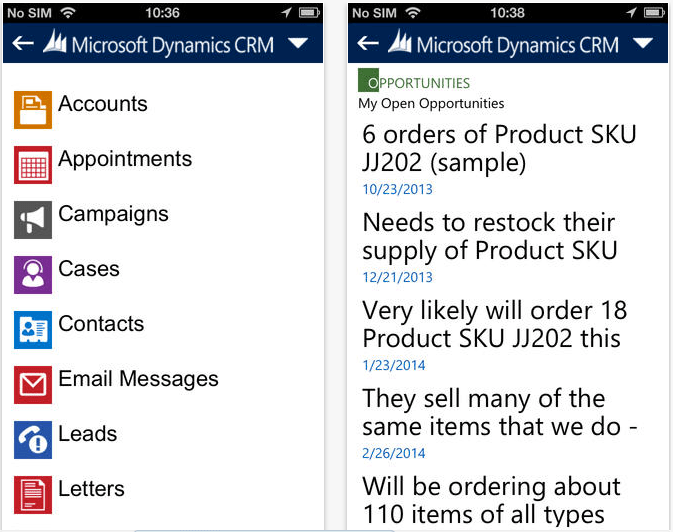Select the Appointments menu entry

coord(125,159)
